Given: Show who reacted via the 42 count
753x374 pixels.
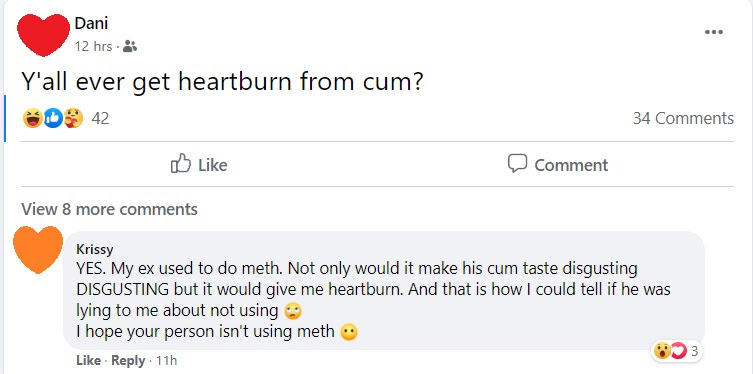Looking at the screenshot, I should point(100,118).
